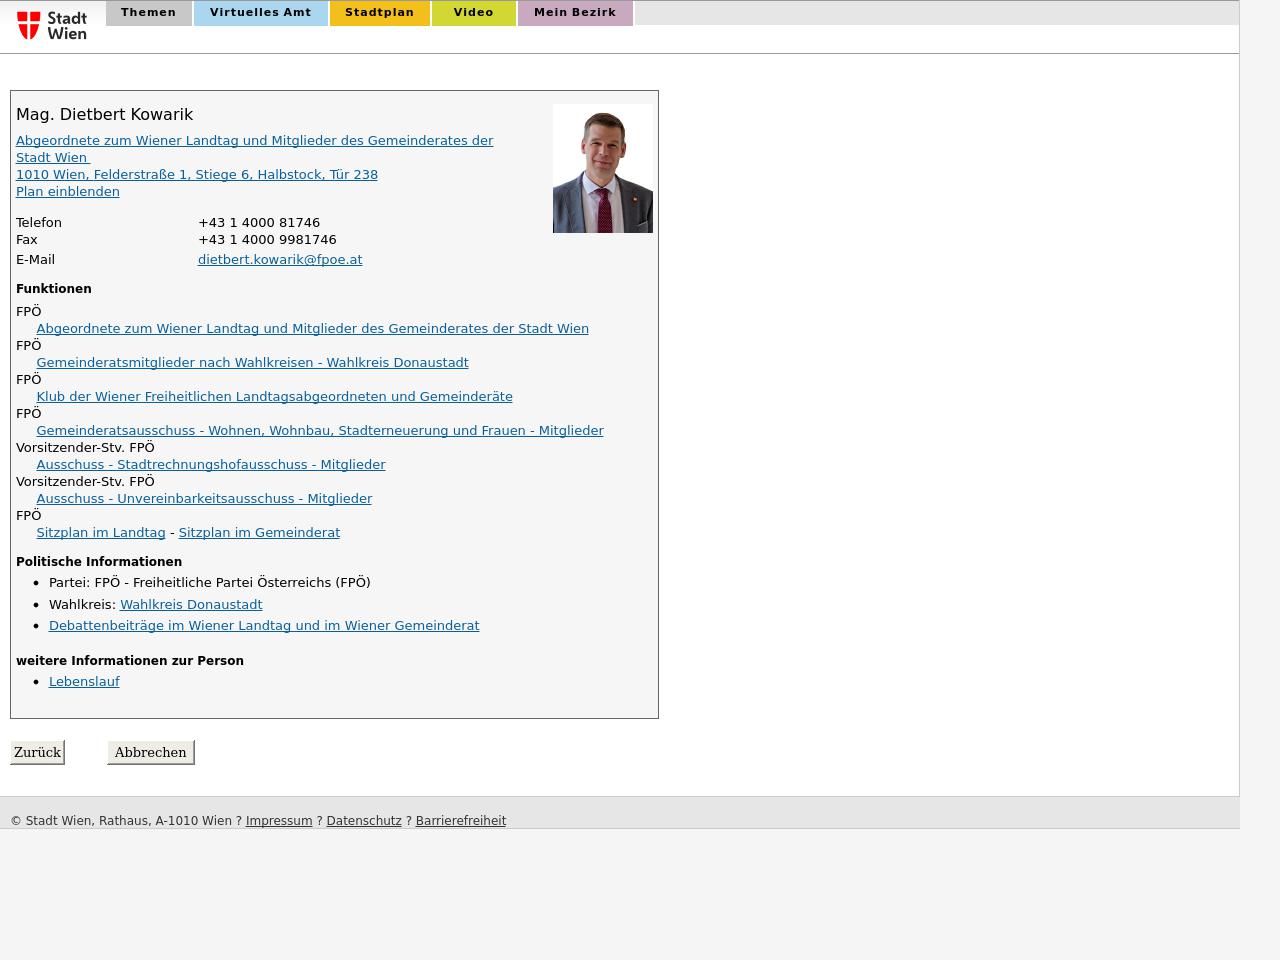Image resolution: width=1280 pixels, height=960 pixels.
Task: Go to Mein Bezirk tab
Action: click(575, 13)
